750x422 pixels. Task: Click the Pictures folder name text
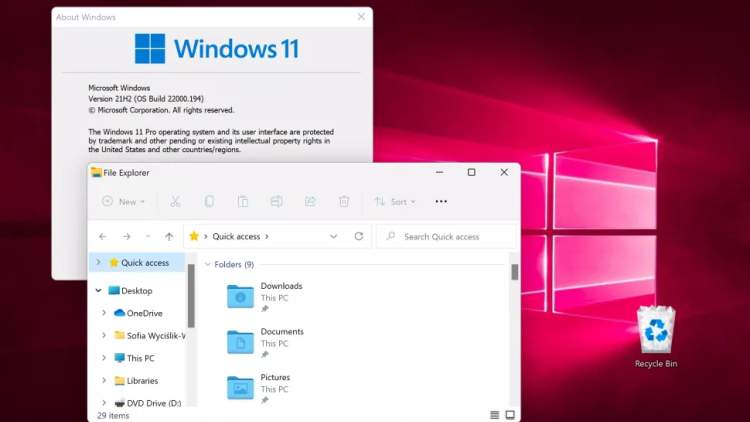pos(275,377)
